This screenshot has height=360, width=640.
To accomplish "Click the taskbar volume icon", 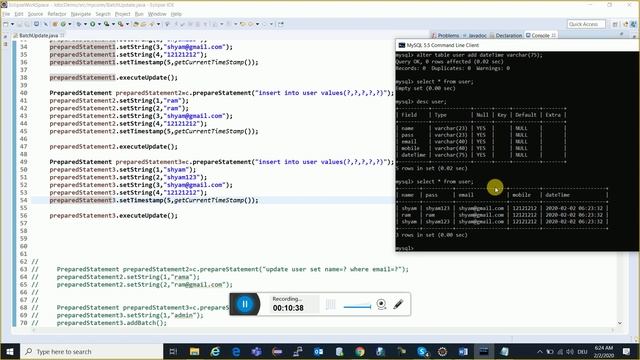I will pyautogui.click(x=570, y=351).
